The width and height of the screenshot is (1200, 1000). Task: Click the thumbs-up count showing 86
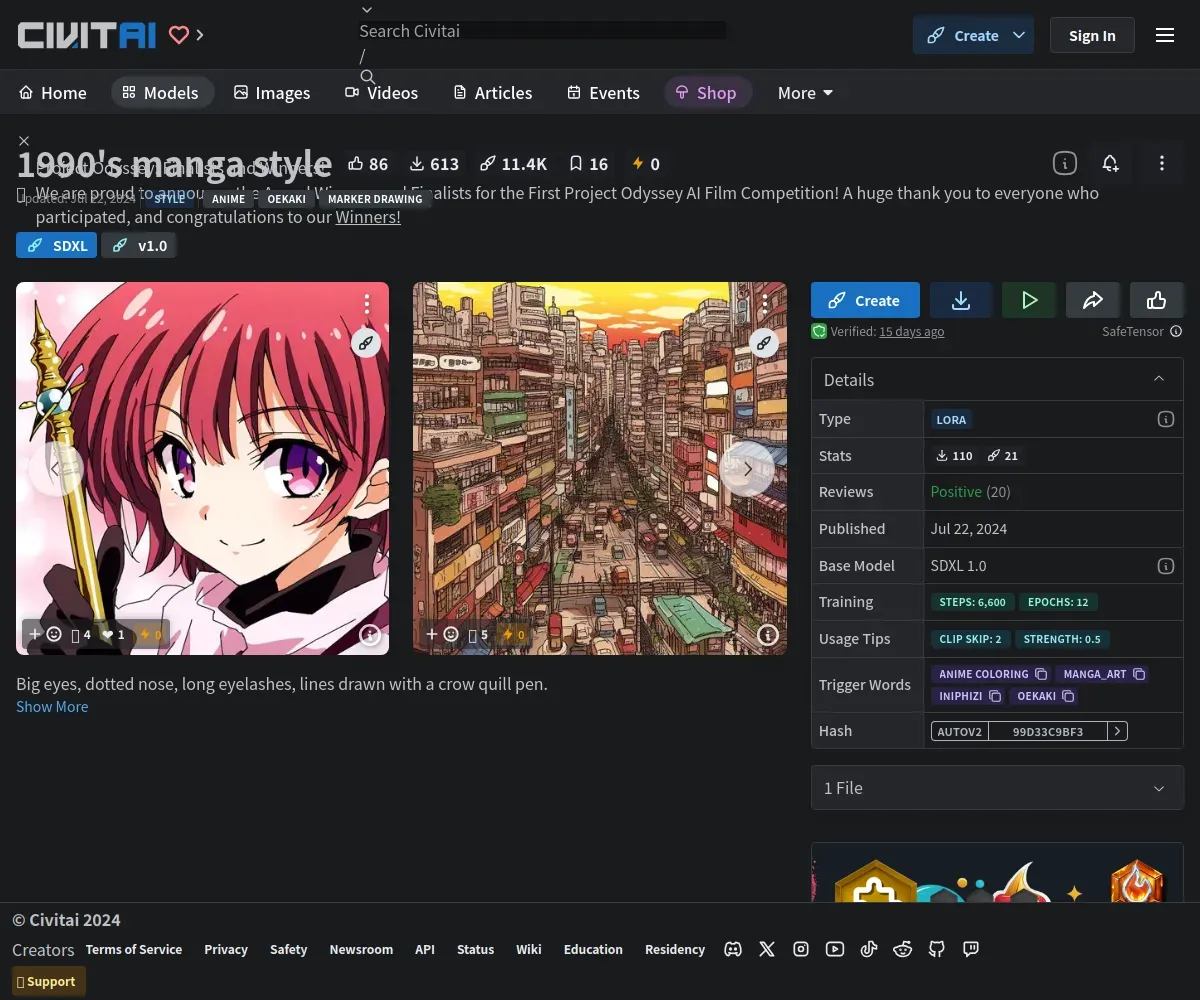(x=367, y=164)
